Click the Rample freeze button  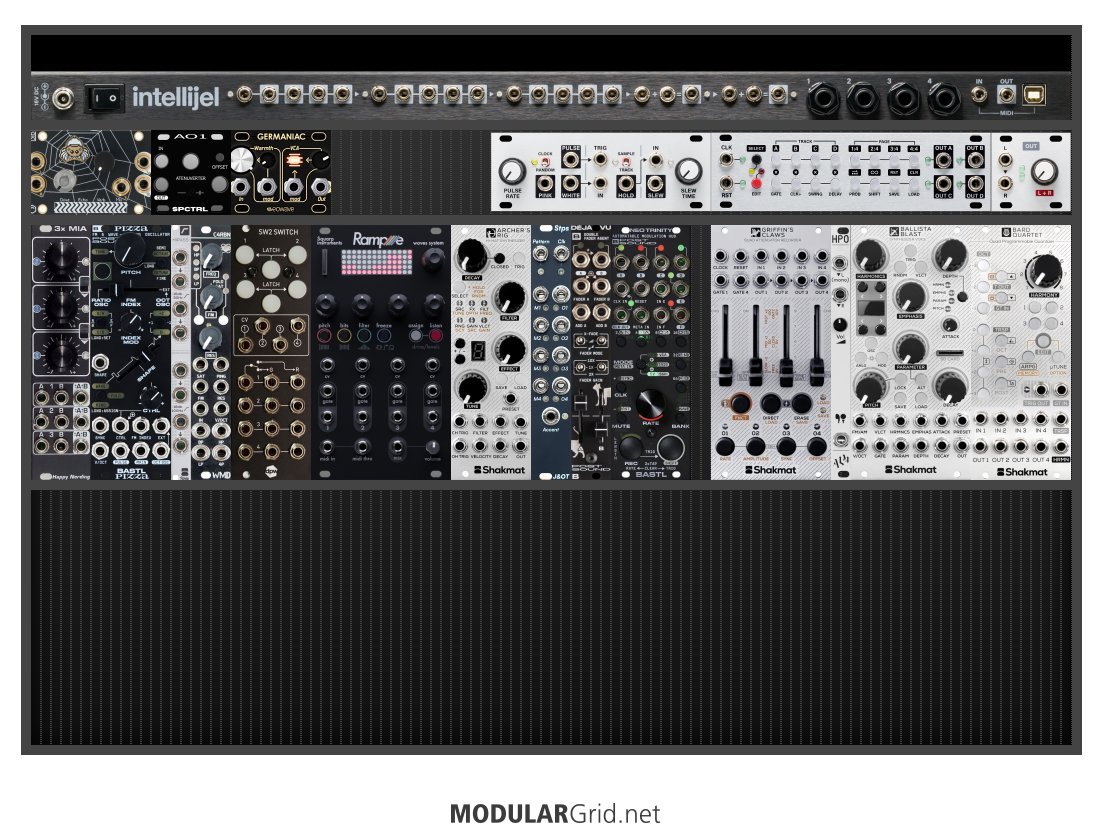[384, 336]
